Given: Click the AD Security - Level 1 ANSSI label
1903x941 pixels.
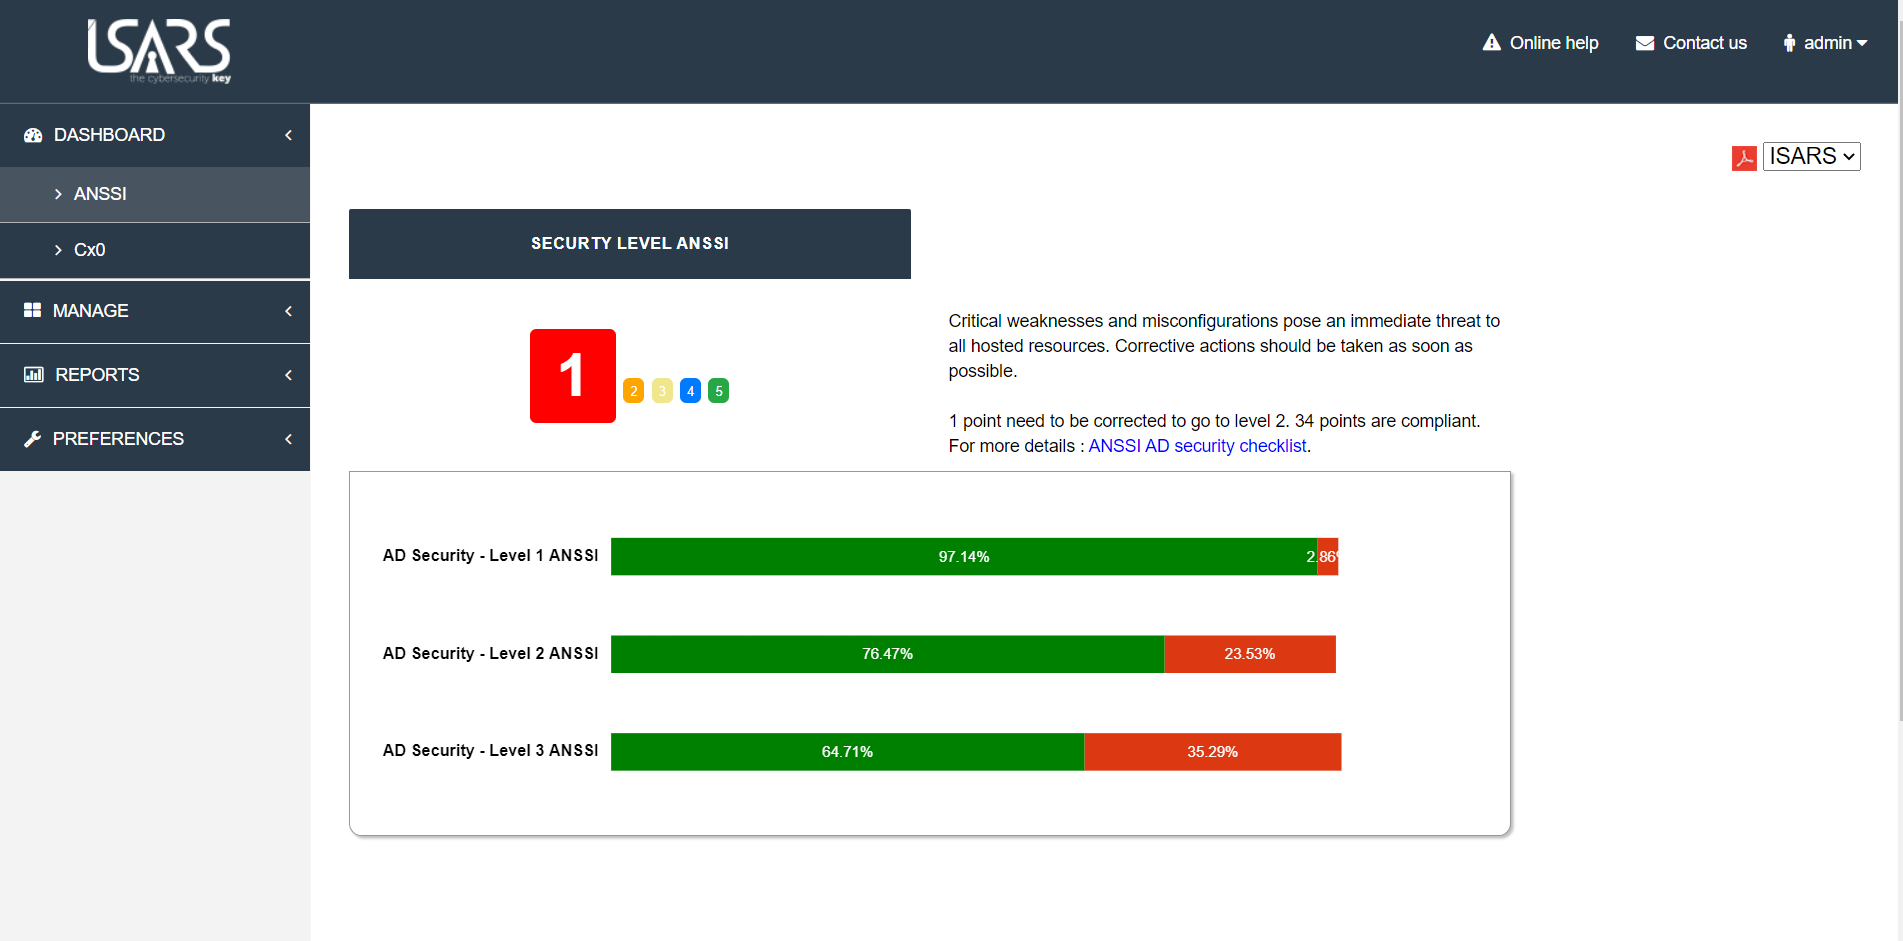Looking at the screenshot, I should coord(490,556).
